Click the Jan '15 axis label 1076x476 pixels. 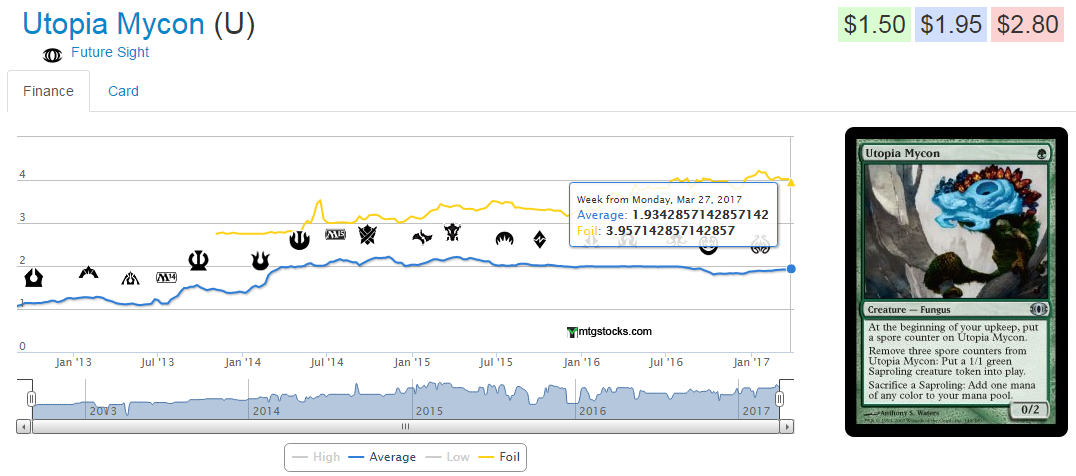413,361
